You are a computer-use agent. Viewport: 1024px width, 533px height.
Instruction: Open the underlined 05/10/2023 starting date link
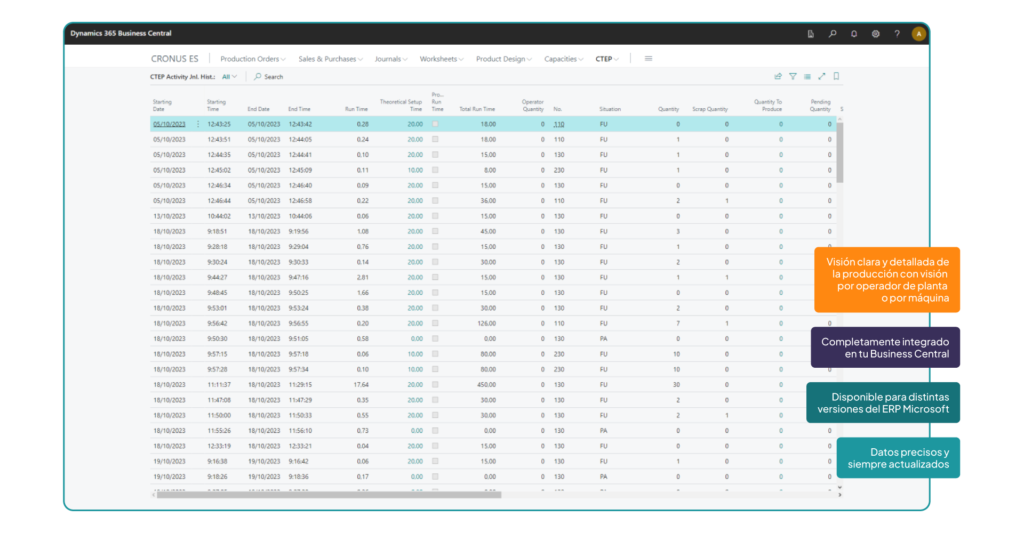coord(169,124)
